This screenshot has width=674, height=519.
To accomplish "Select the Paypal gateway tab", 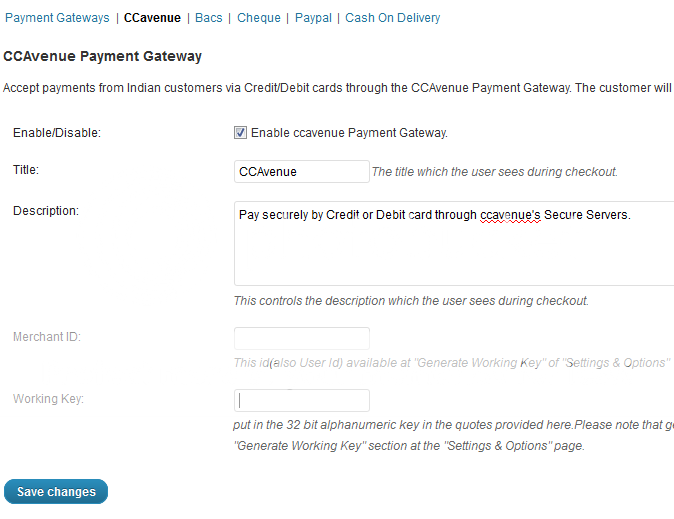I will click(x=313, y=18).
